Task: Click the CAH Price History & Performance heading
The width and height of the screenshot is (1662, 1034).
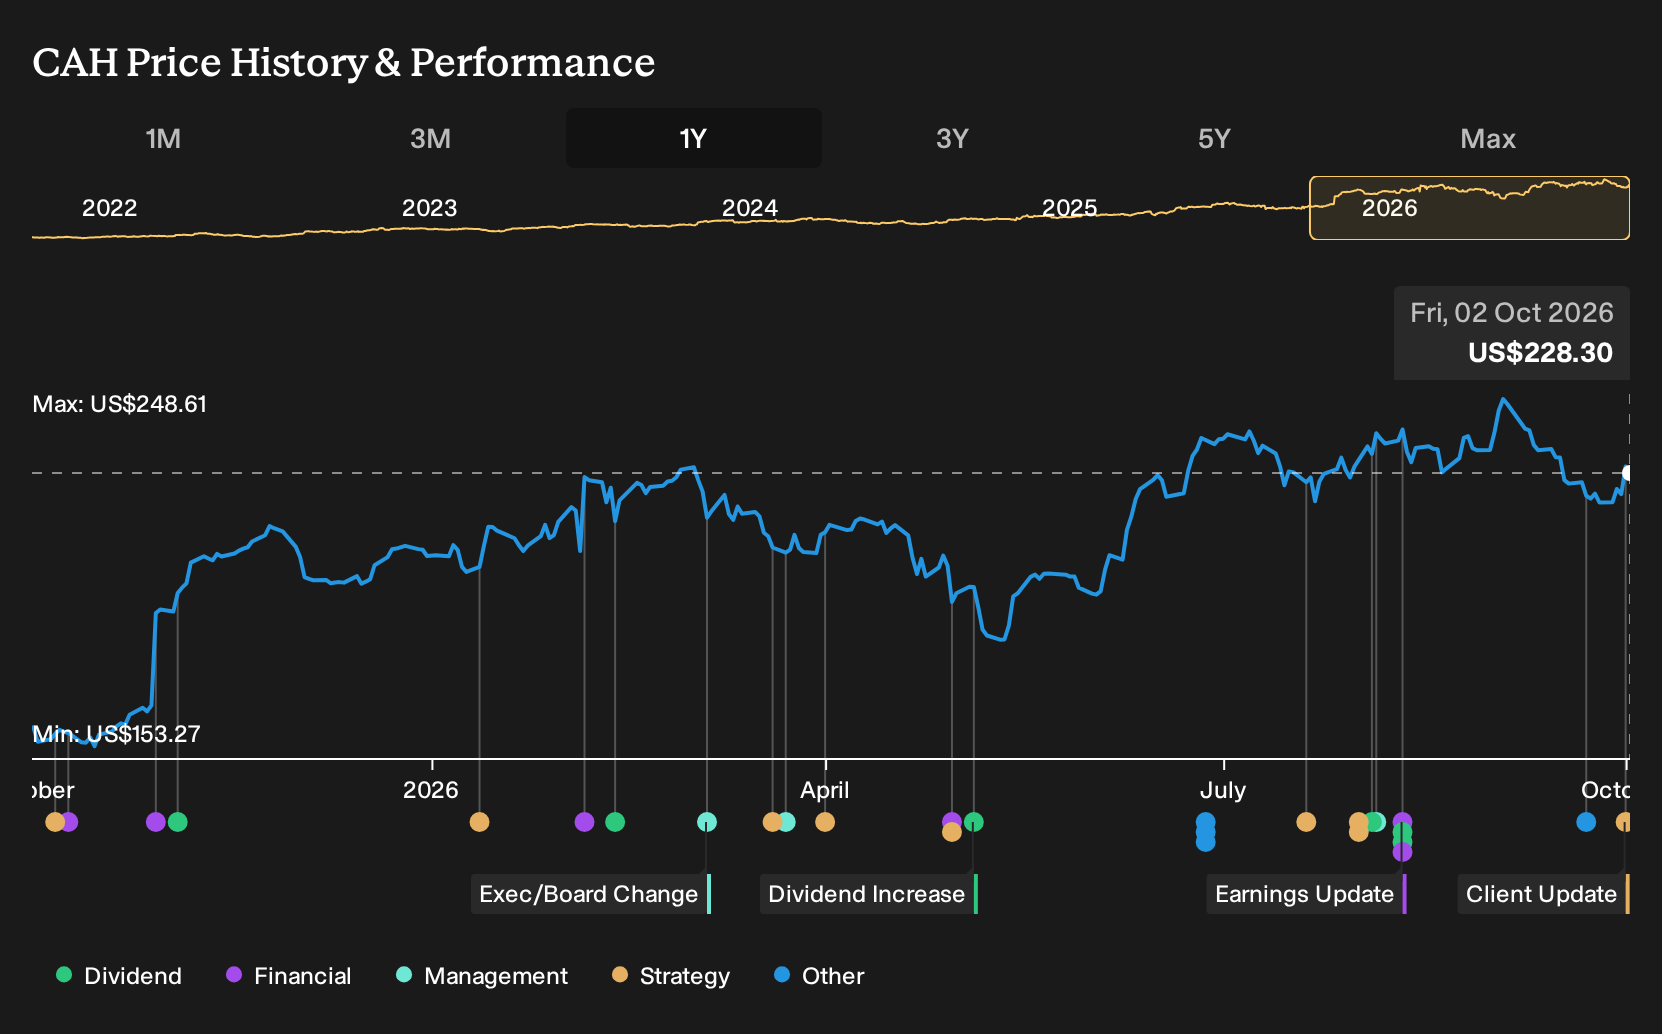Action: pos(344,62)
